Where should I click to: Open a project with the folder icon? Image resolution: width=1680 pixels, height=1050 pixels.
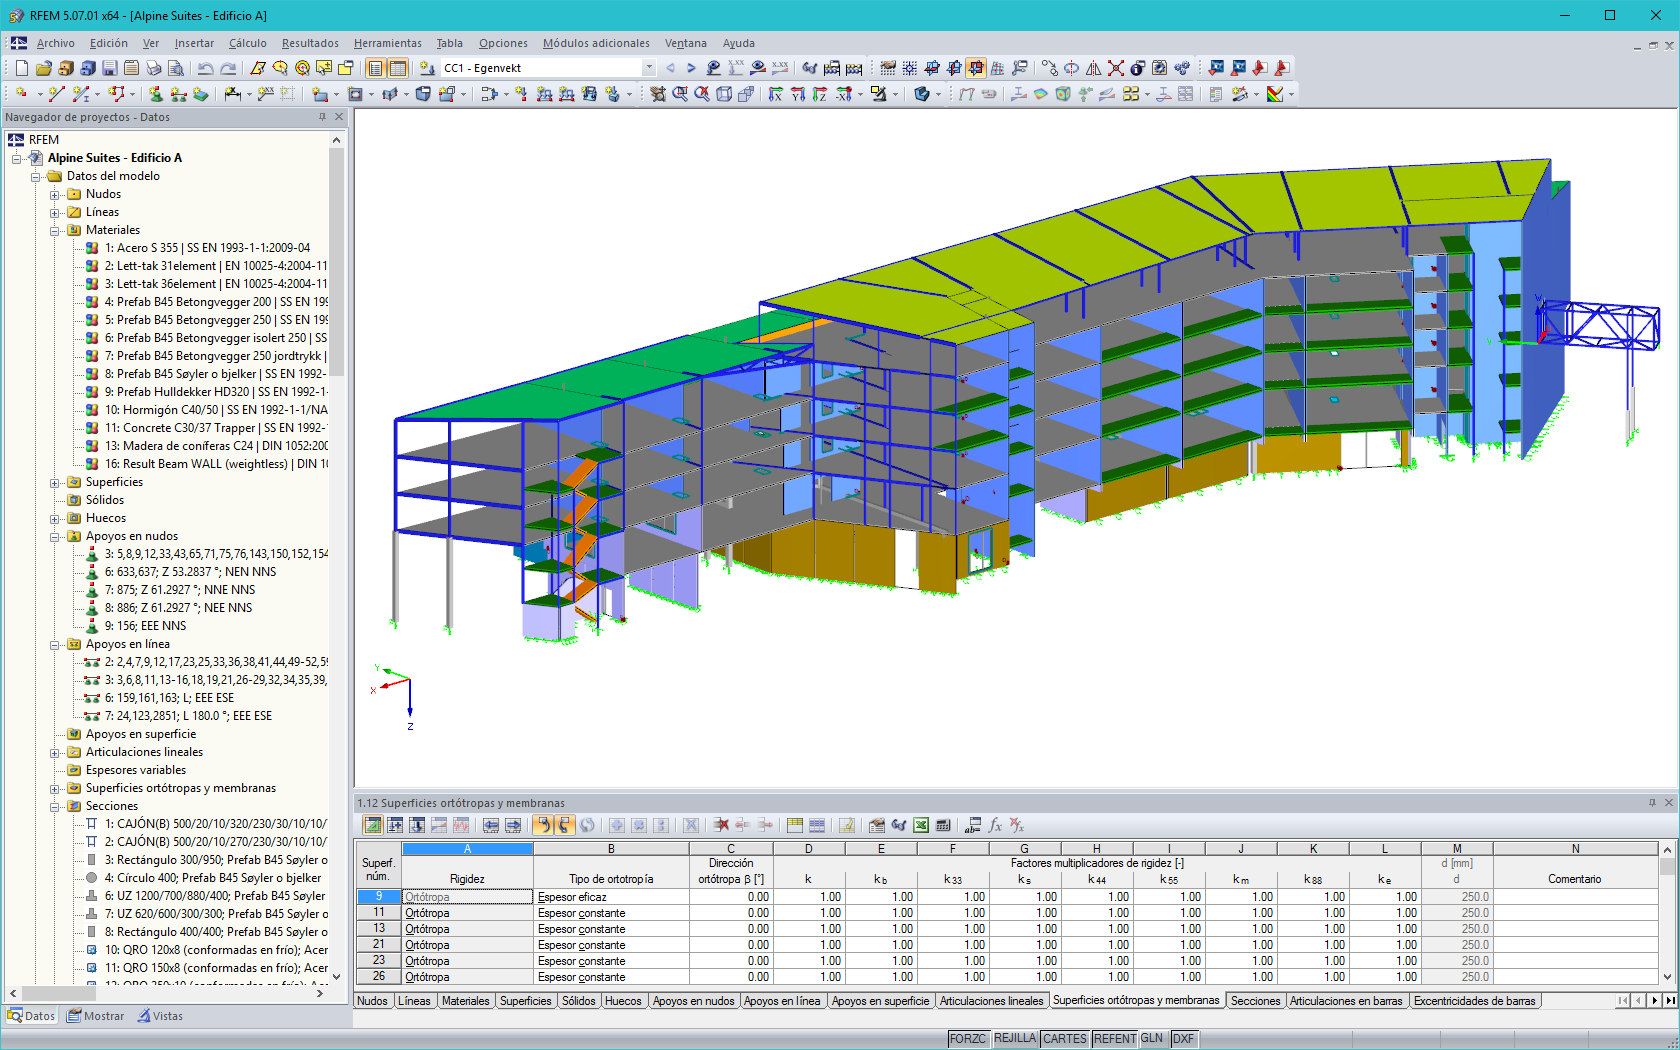[x=42, y=68]
